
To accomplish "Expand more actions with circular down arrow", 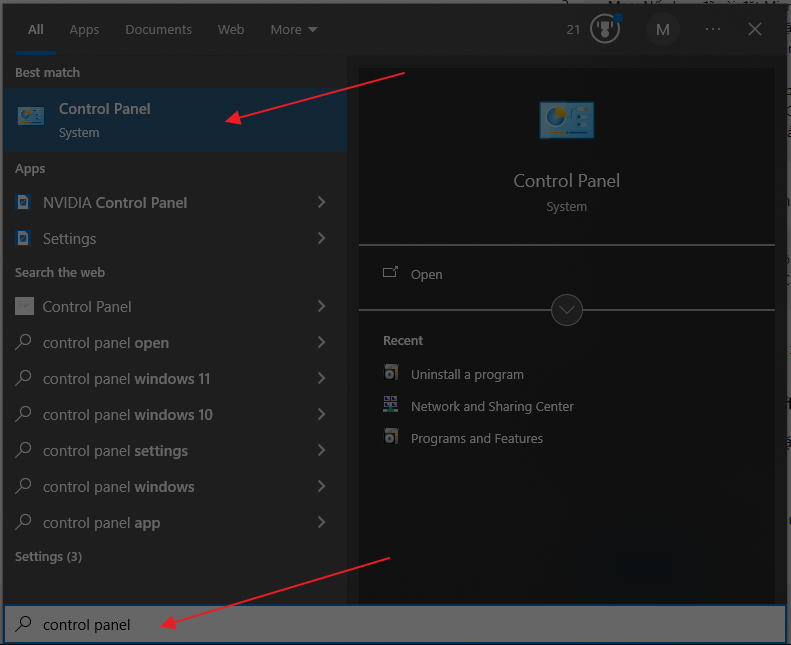I will tap(567, 310).
